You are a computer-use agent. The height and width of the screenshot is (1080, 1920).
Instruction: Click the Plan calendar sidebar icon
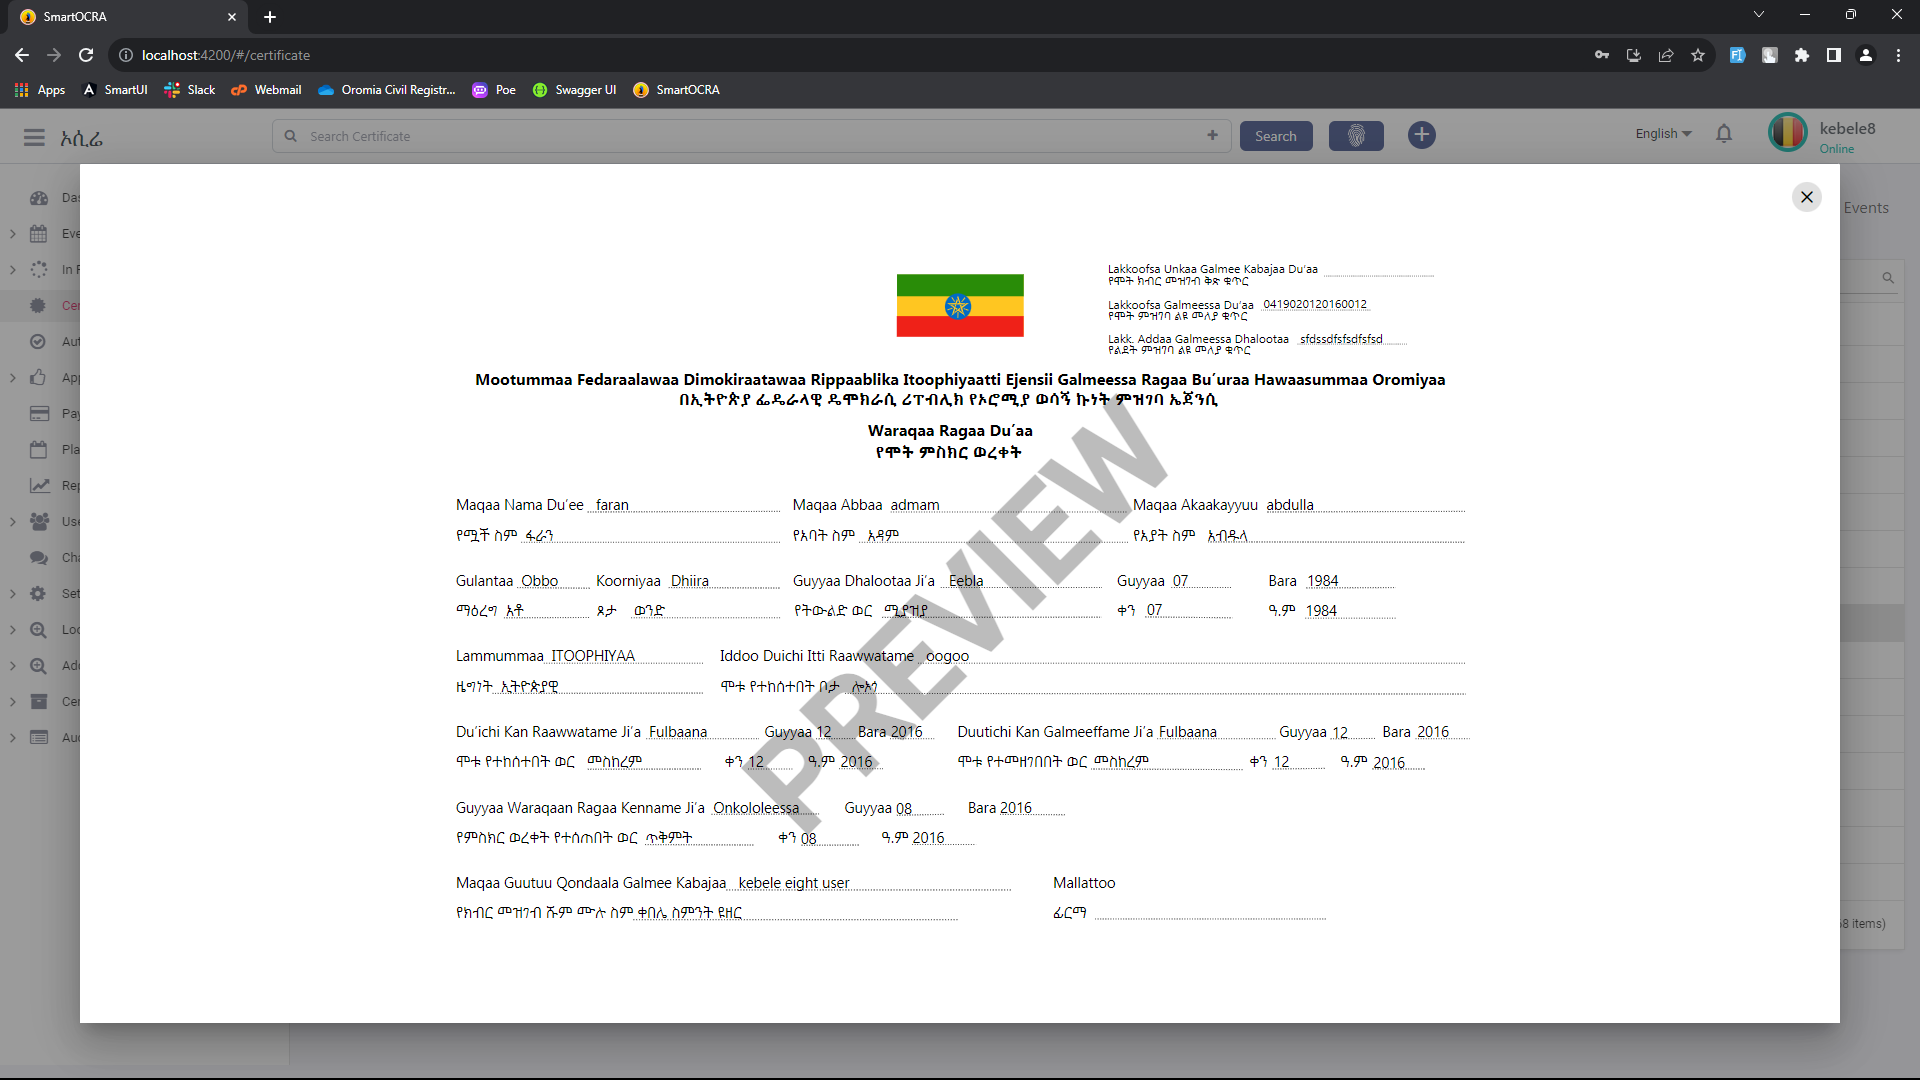pos(38,450)
